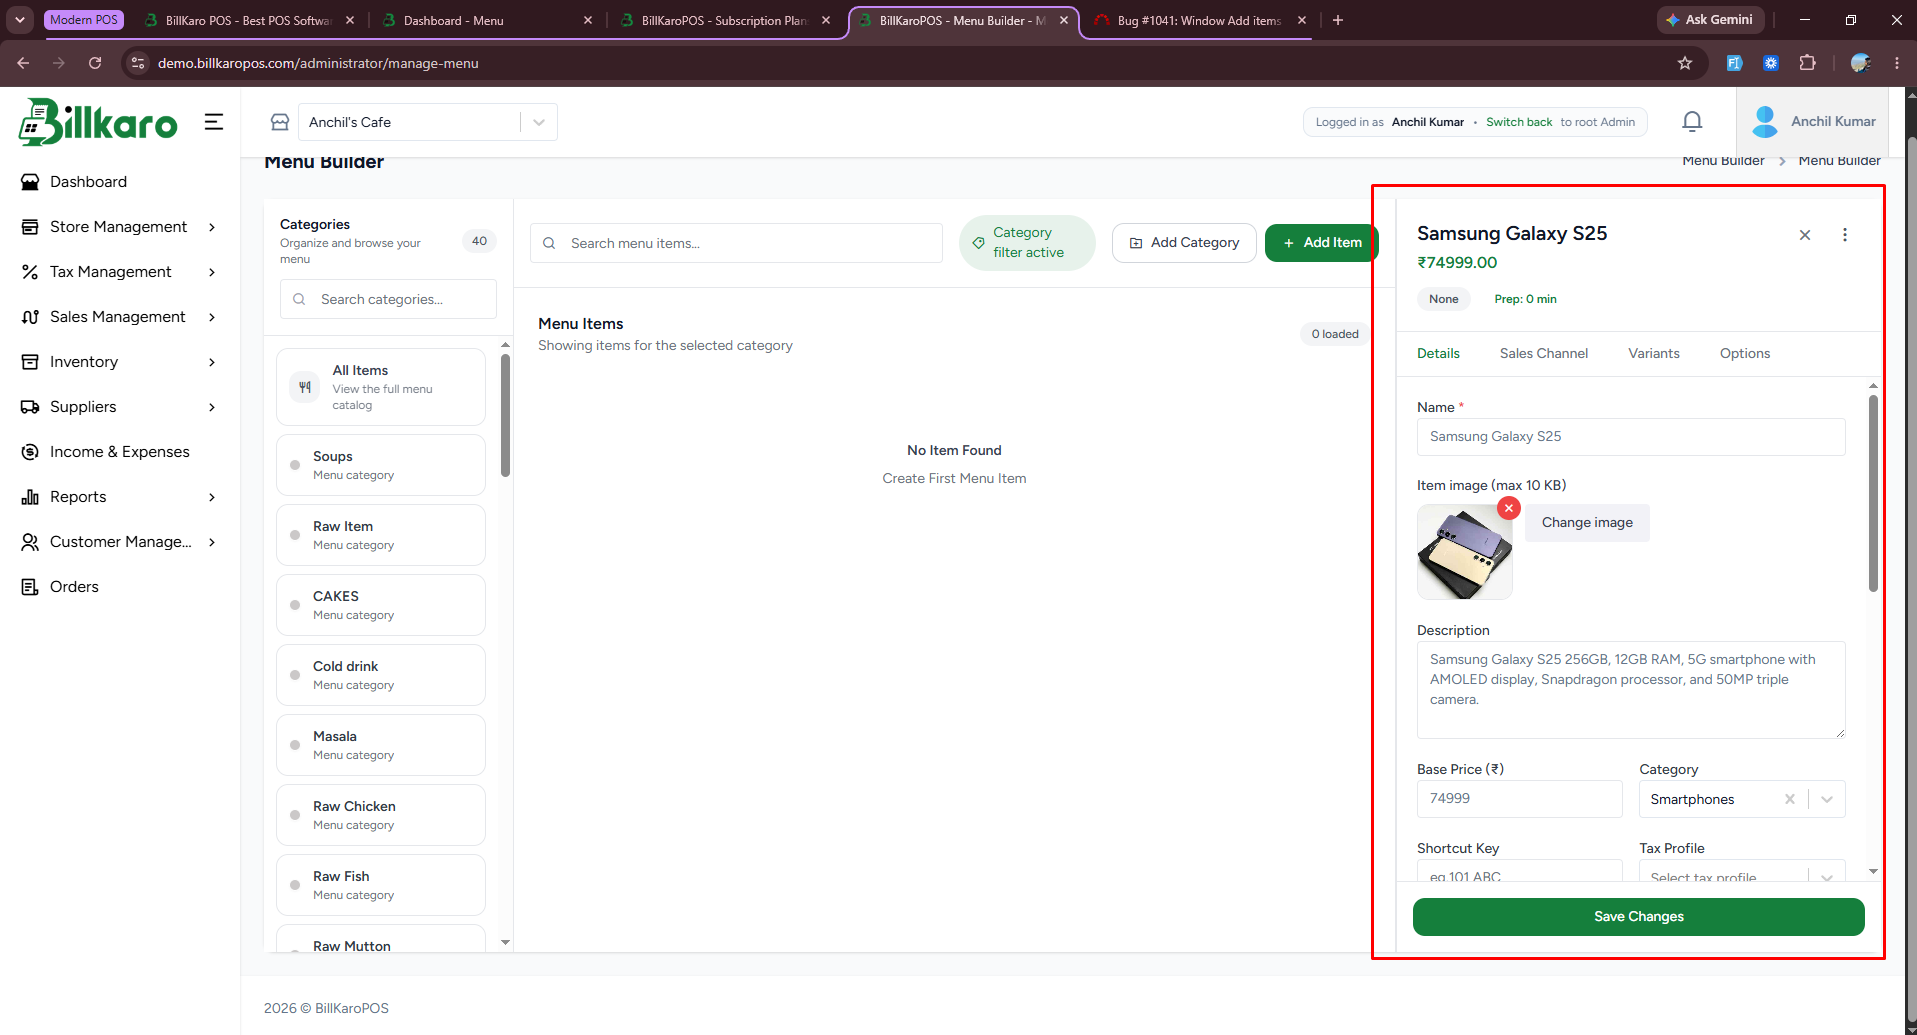Click the user avatar icon

(x=1766, y=122)
